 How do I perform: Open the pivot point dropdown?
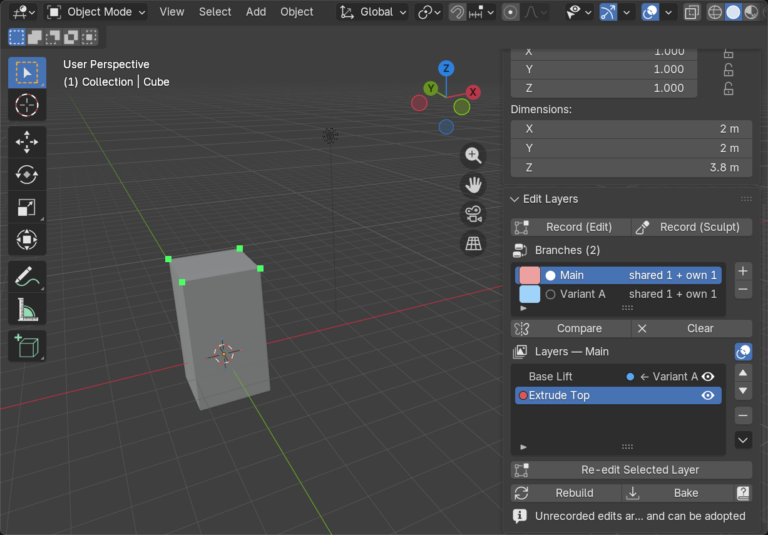point(429,12)
